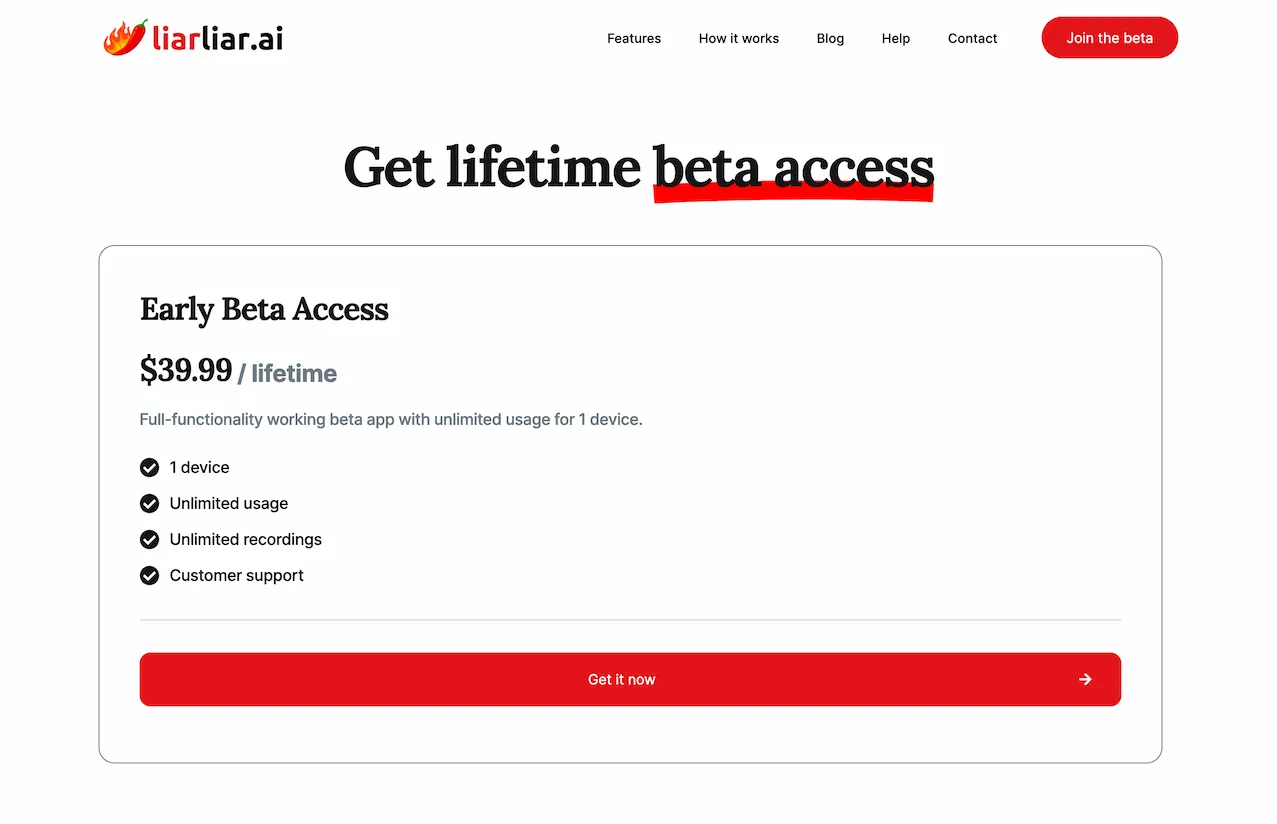Click the checkmark beside Unlimited recordings
Viewport: 1277px width, 824px height.
149,539
